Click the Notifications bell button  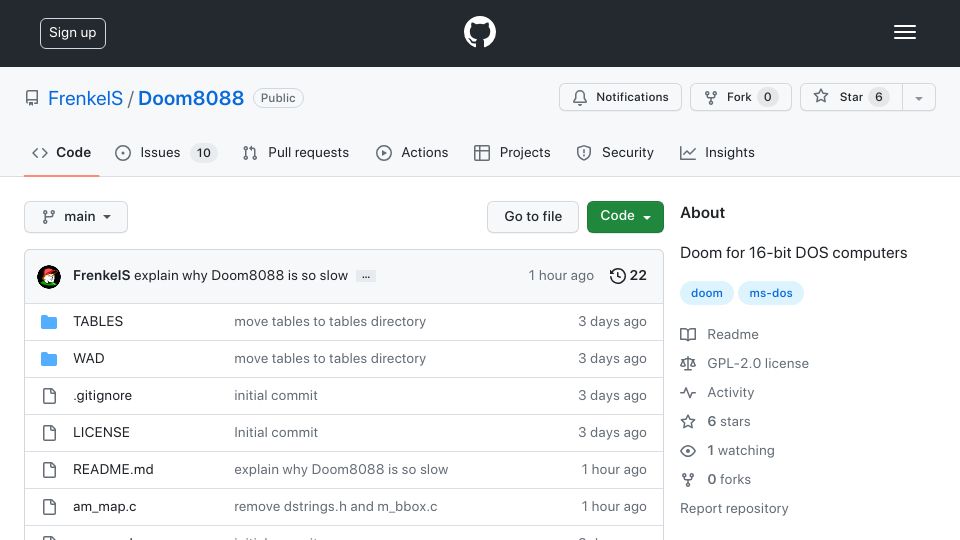point(620,97)
